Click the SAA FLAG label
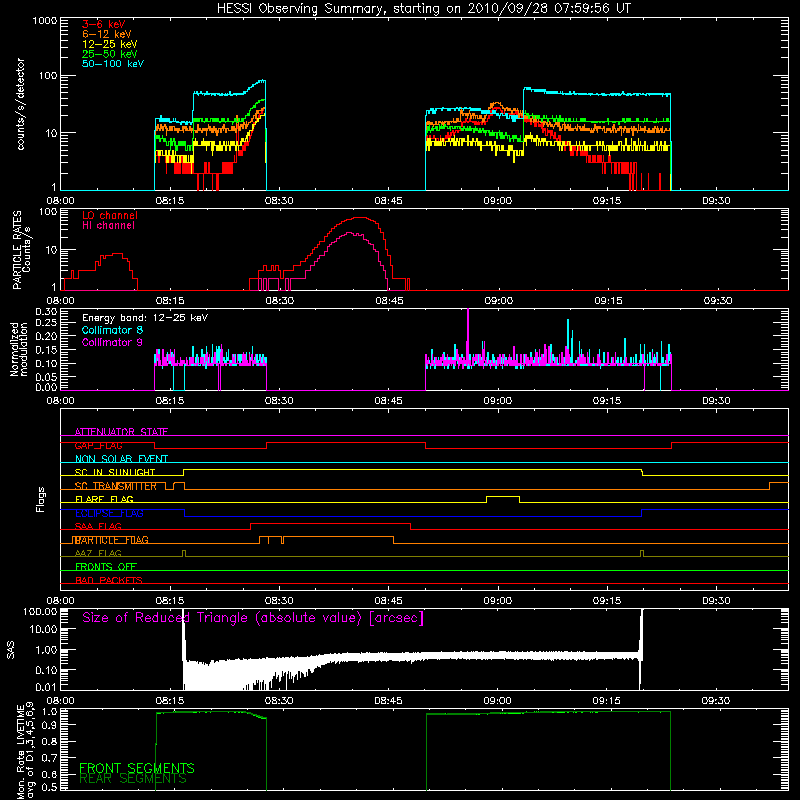800x800 pixels. [98, 526]
